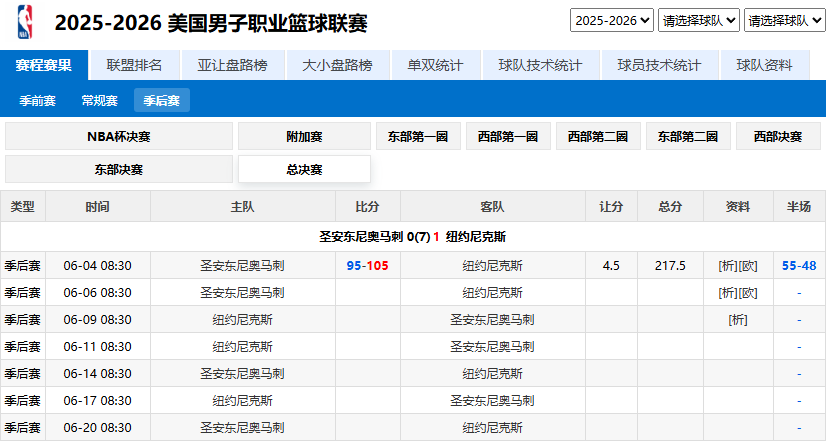Select the 赛程赛果 tab

coord(44,65)
